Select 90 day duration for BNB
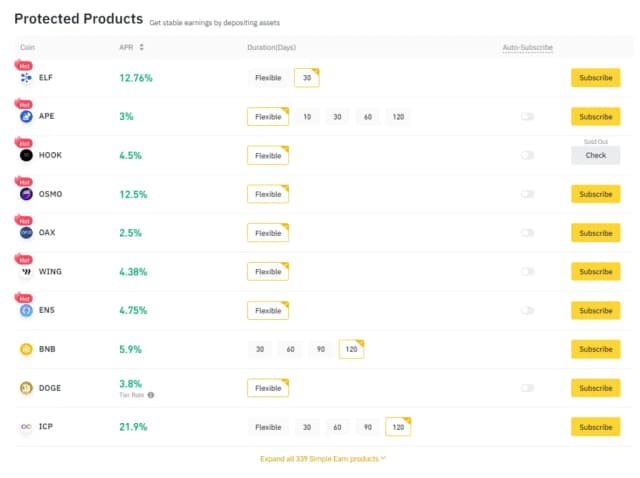 [x=322, y=349]
